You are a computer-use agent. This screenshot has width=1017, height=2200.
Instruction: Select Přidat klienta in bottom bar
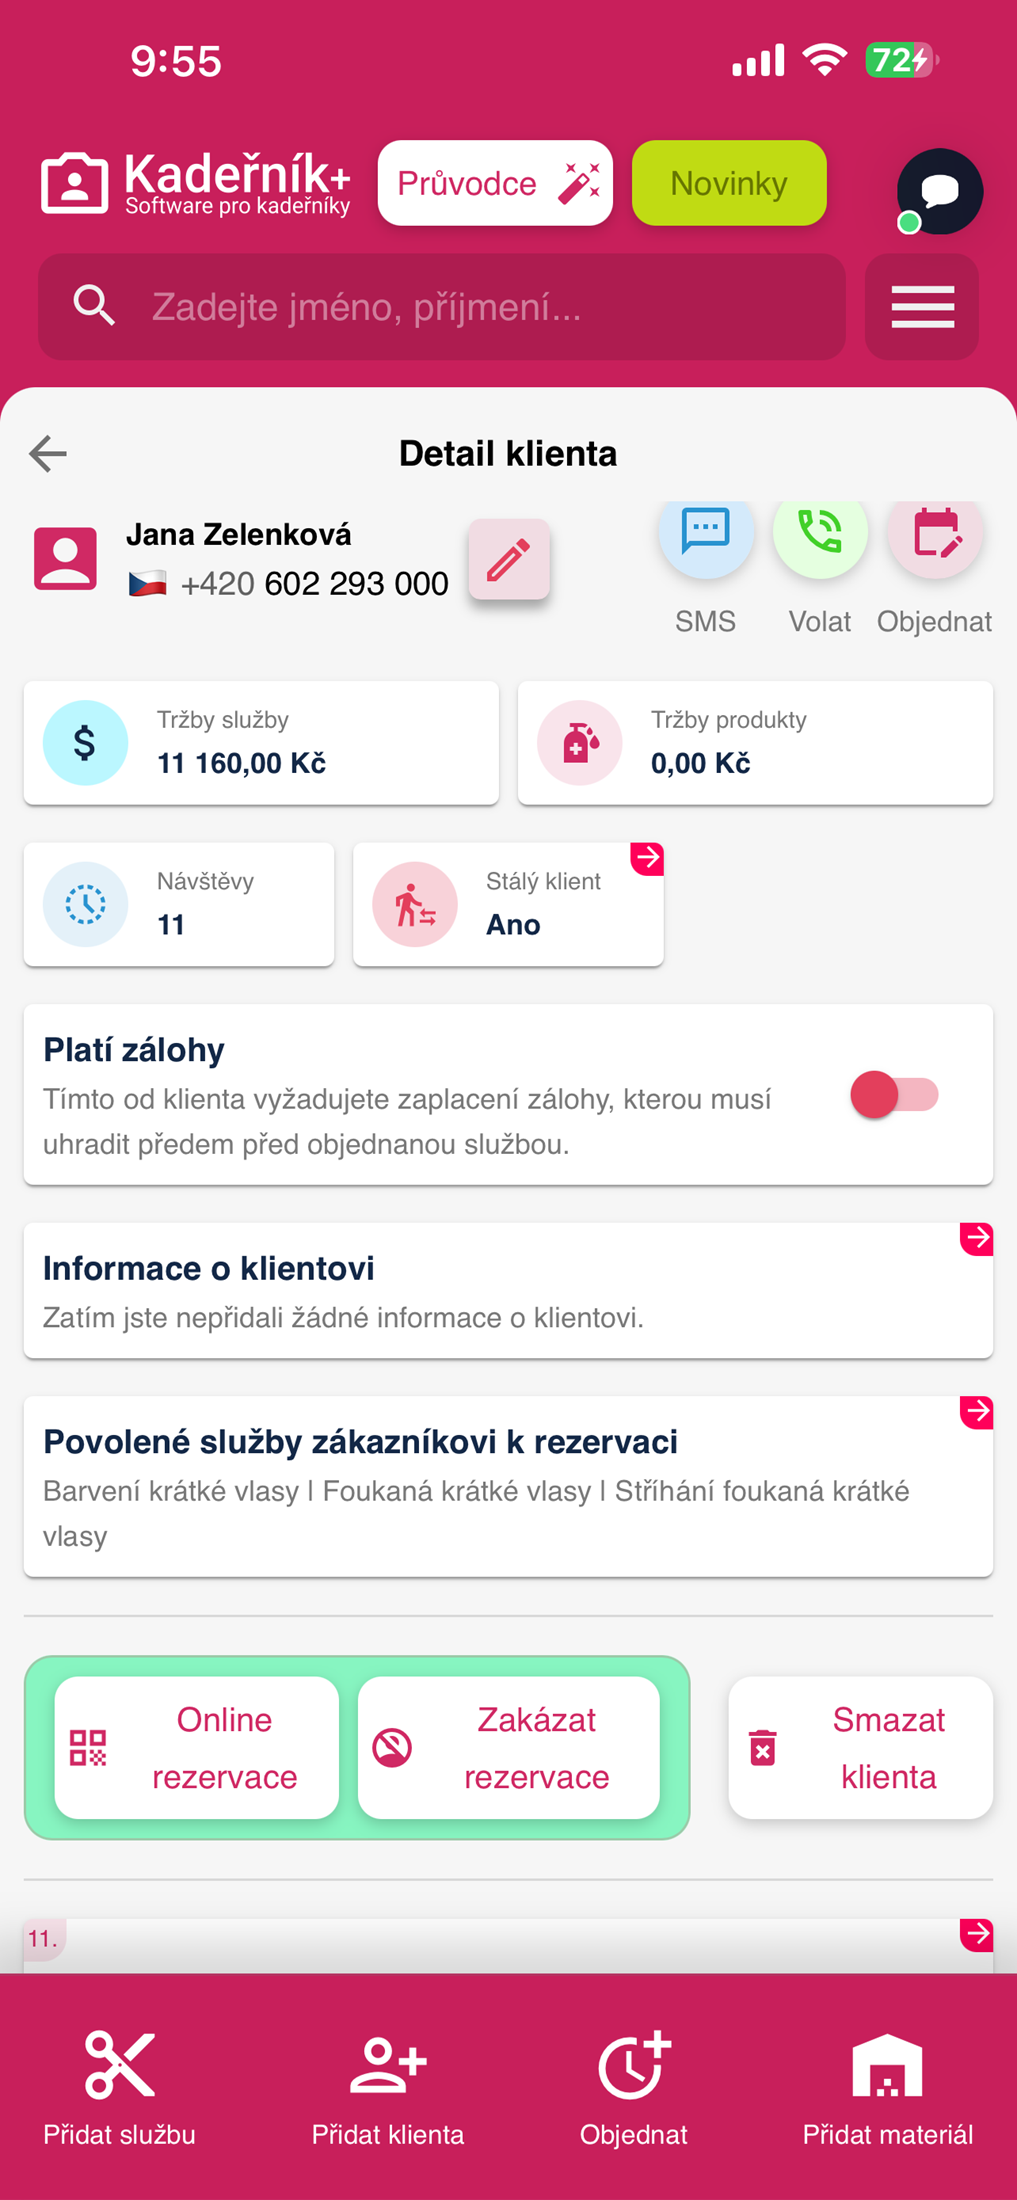pos(388,2088)
